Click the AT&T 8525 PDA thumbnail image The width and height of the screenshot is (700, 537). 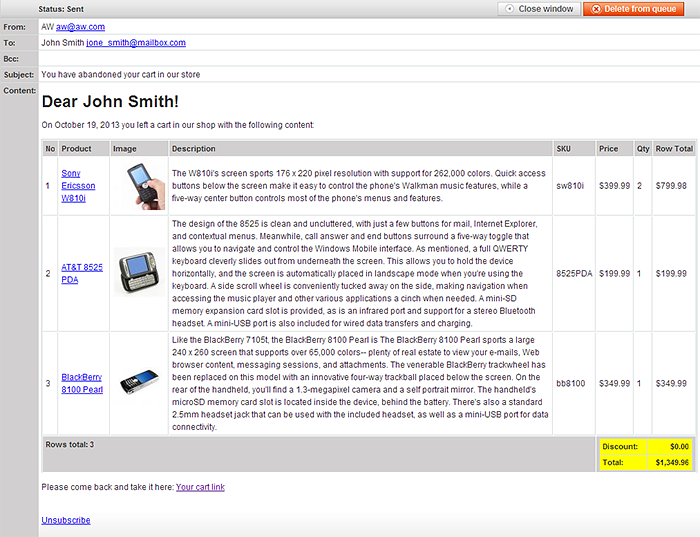click(139, 272)
